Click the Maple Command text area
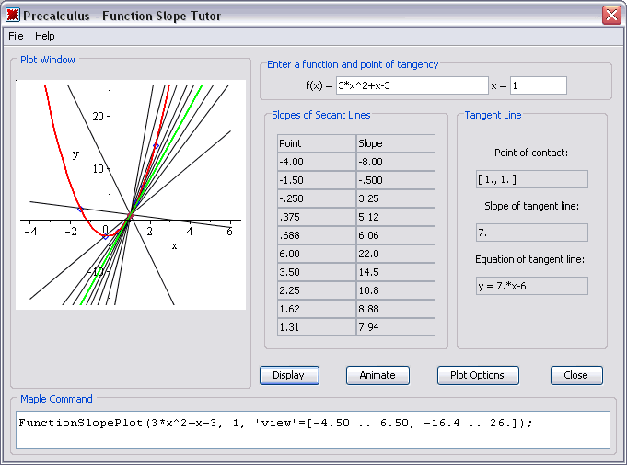 point(313,429)
